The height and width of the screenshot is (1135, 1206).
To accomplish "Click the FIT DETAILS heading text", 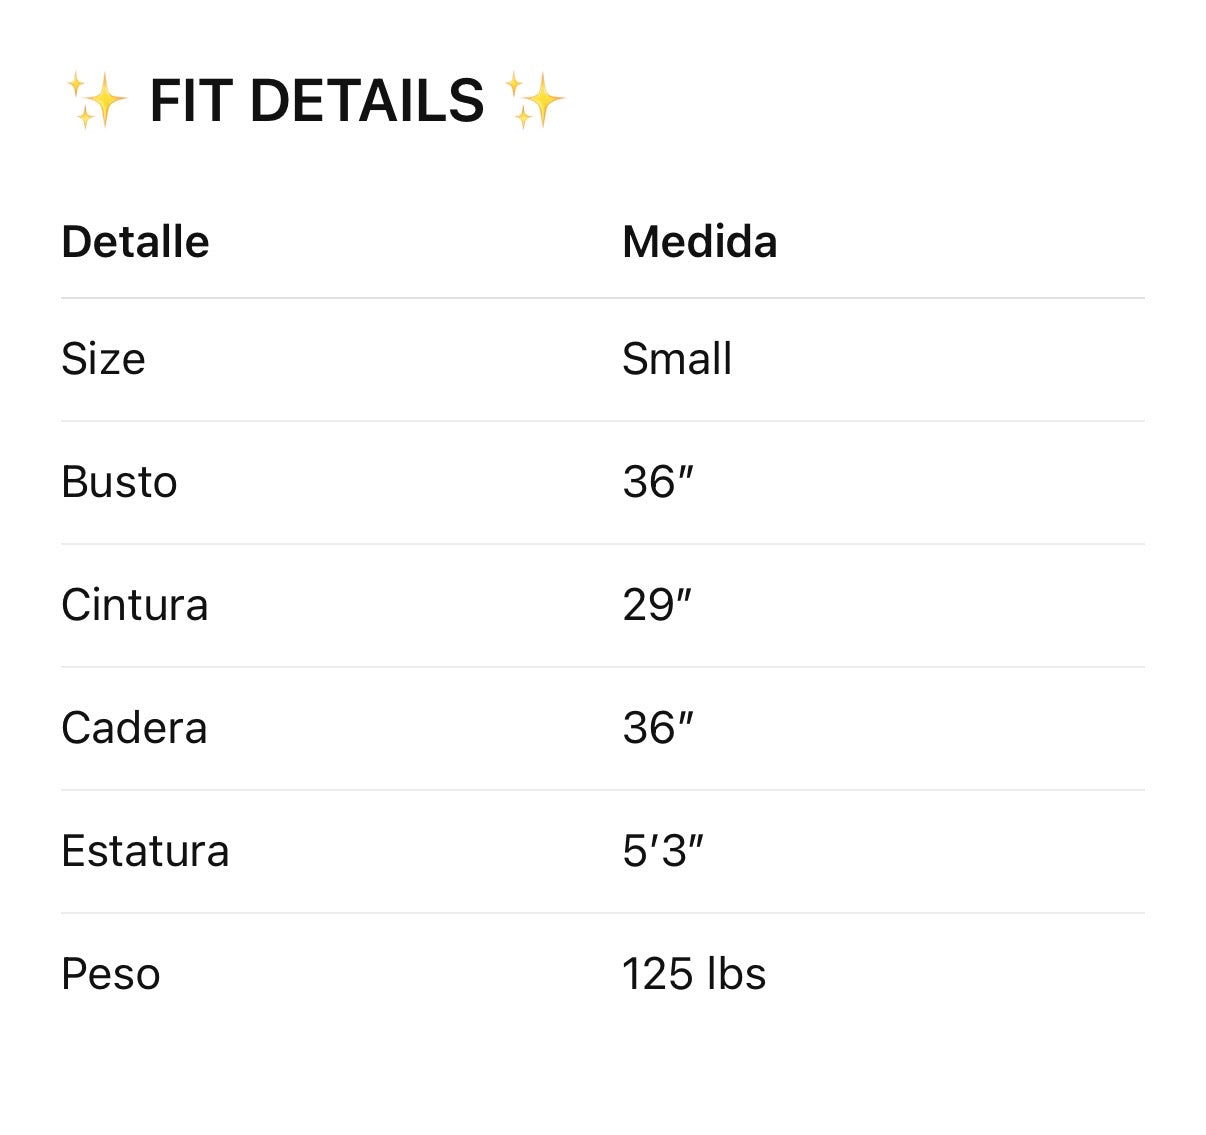I will pos(316,101).
